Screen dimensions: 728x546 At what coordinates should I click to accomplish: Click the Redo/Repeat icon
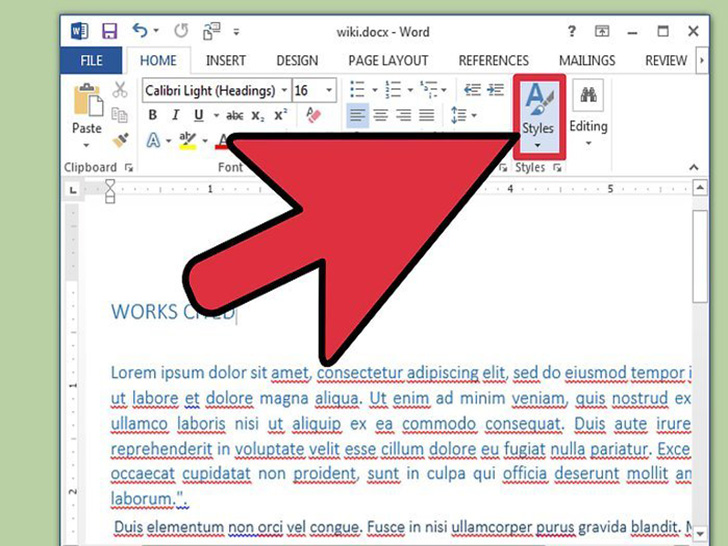click(x=181, y=31)
